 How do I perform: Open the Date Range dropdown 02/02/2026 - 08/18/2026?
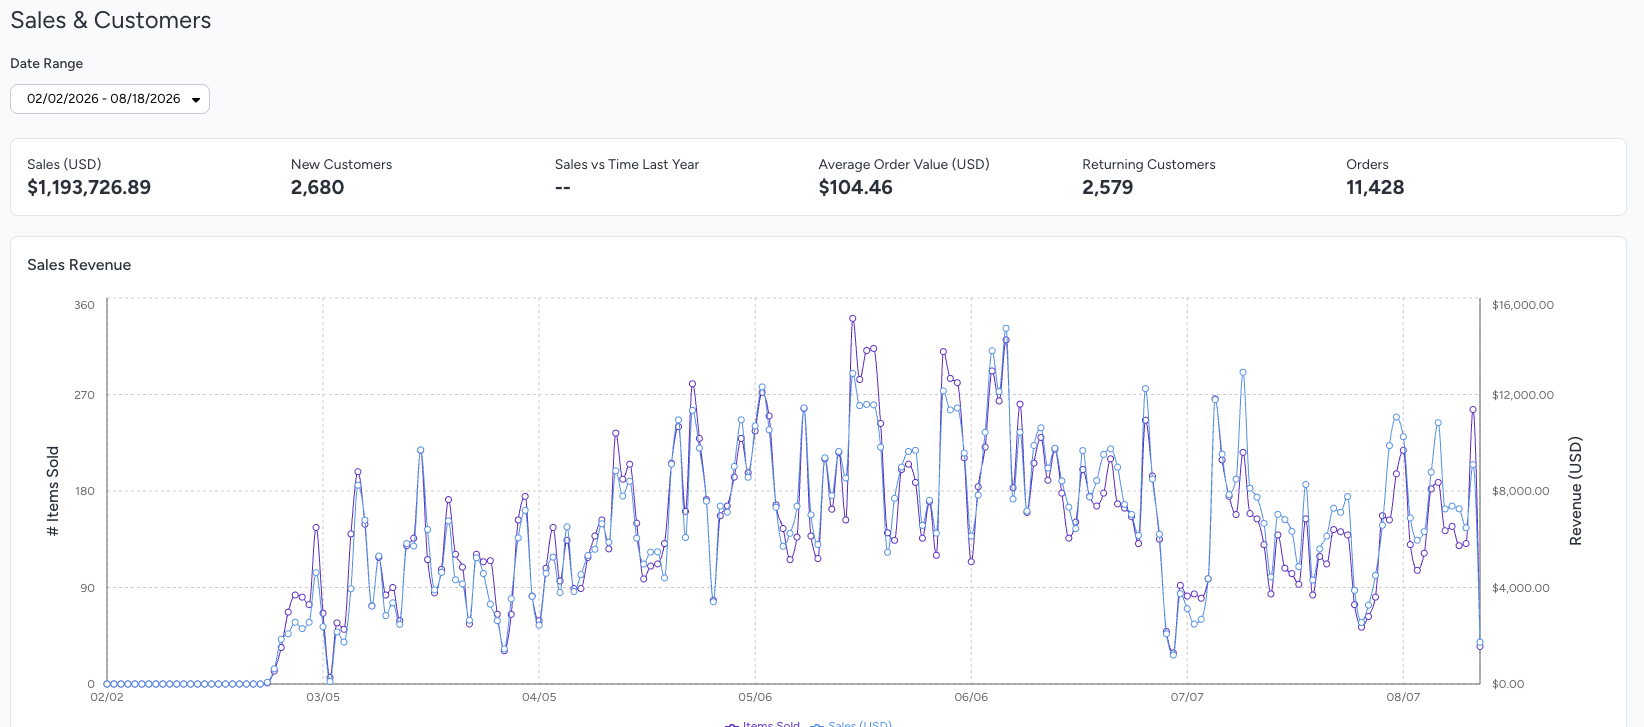110,99
